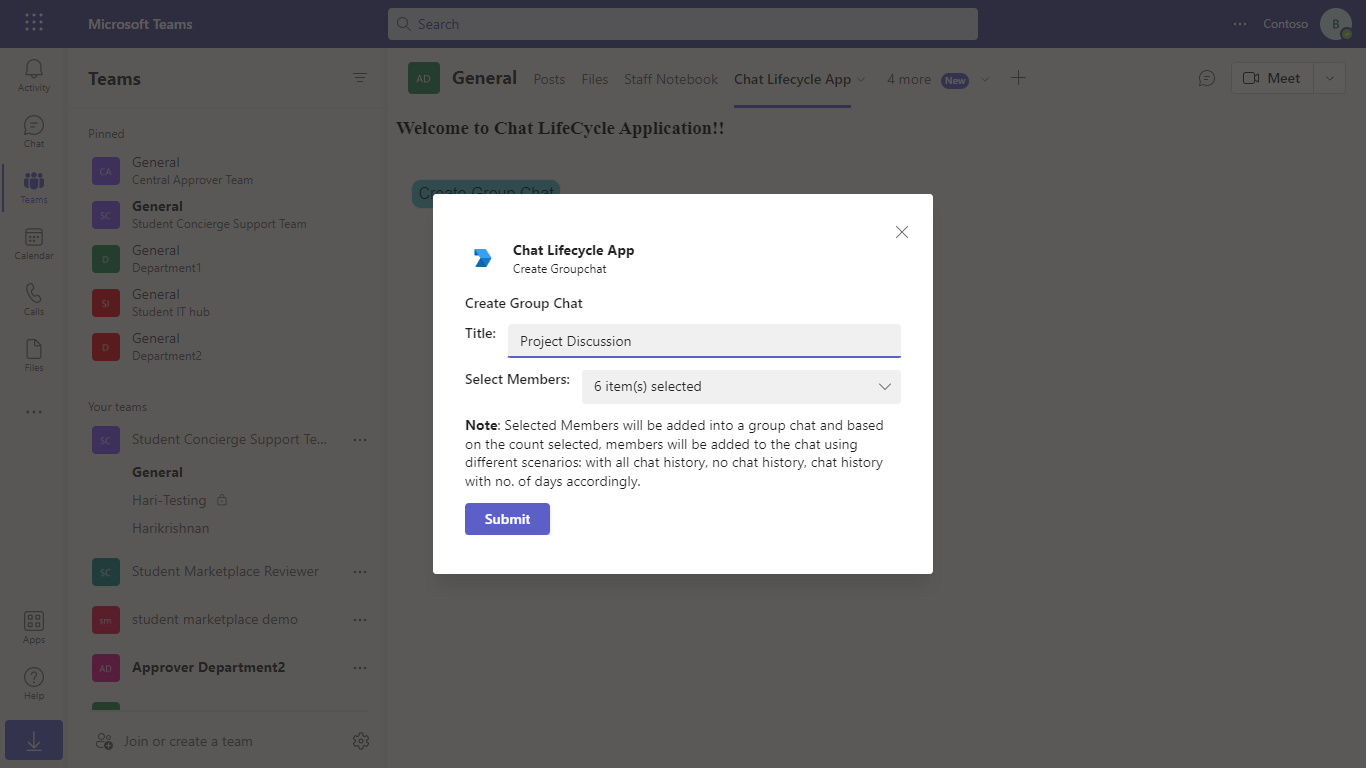Show more apps ellipsis in sidebar
This screenshot has width=1366, height=768.
pyautogui.click(x=34, y=412)
